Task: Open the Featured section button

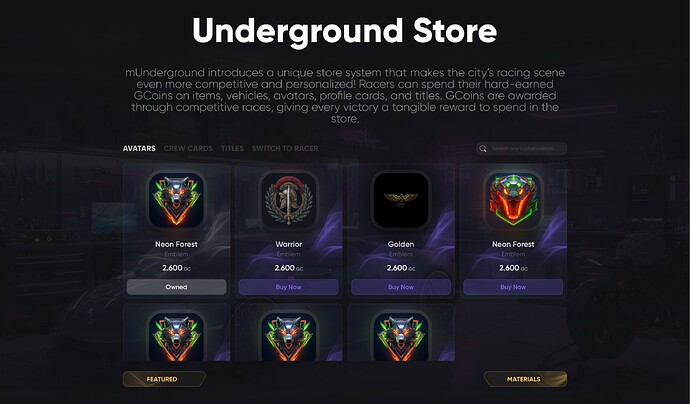Action: click(164, 379)
